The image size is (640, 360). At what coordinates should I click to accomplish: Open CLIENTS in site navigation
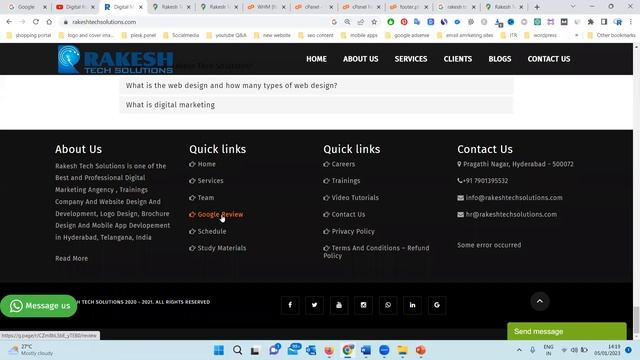(x=458, y=59)
